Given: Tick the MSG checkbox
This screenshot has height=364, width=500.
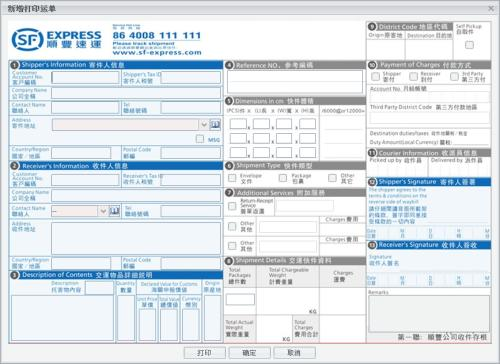Looking at the screenshot, I should point(200,139).
